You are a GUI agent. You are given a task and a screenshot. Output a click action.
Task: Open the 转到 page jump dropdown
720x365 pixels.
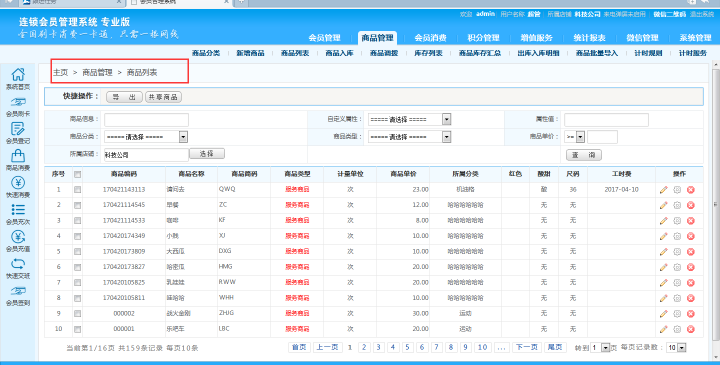pos(600,348)
